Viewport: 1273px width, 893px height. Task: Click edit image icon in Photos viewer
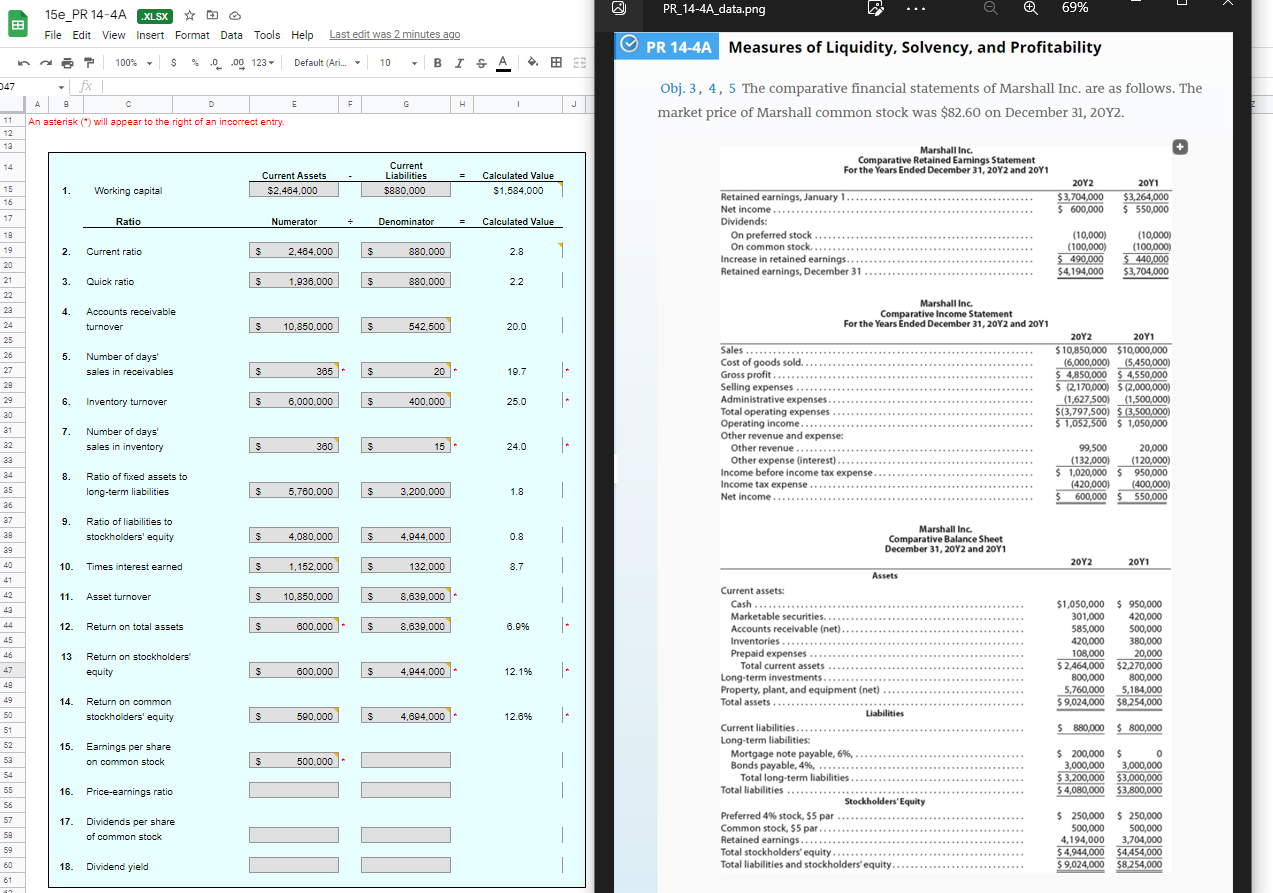coord(876,8)
